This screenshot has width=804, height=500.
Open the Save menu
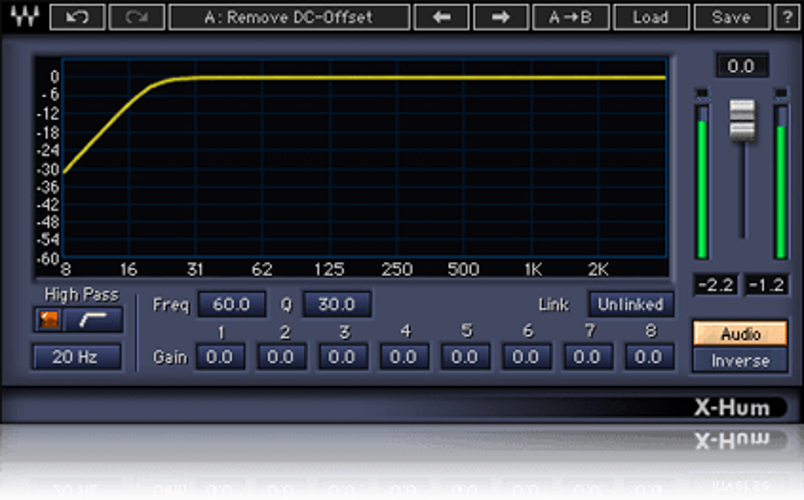[732, 17]
